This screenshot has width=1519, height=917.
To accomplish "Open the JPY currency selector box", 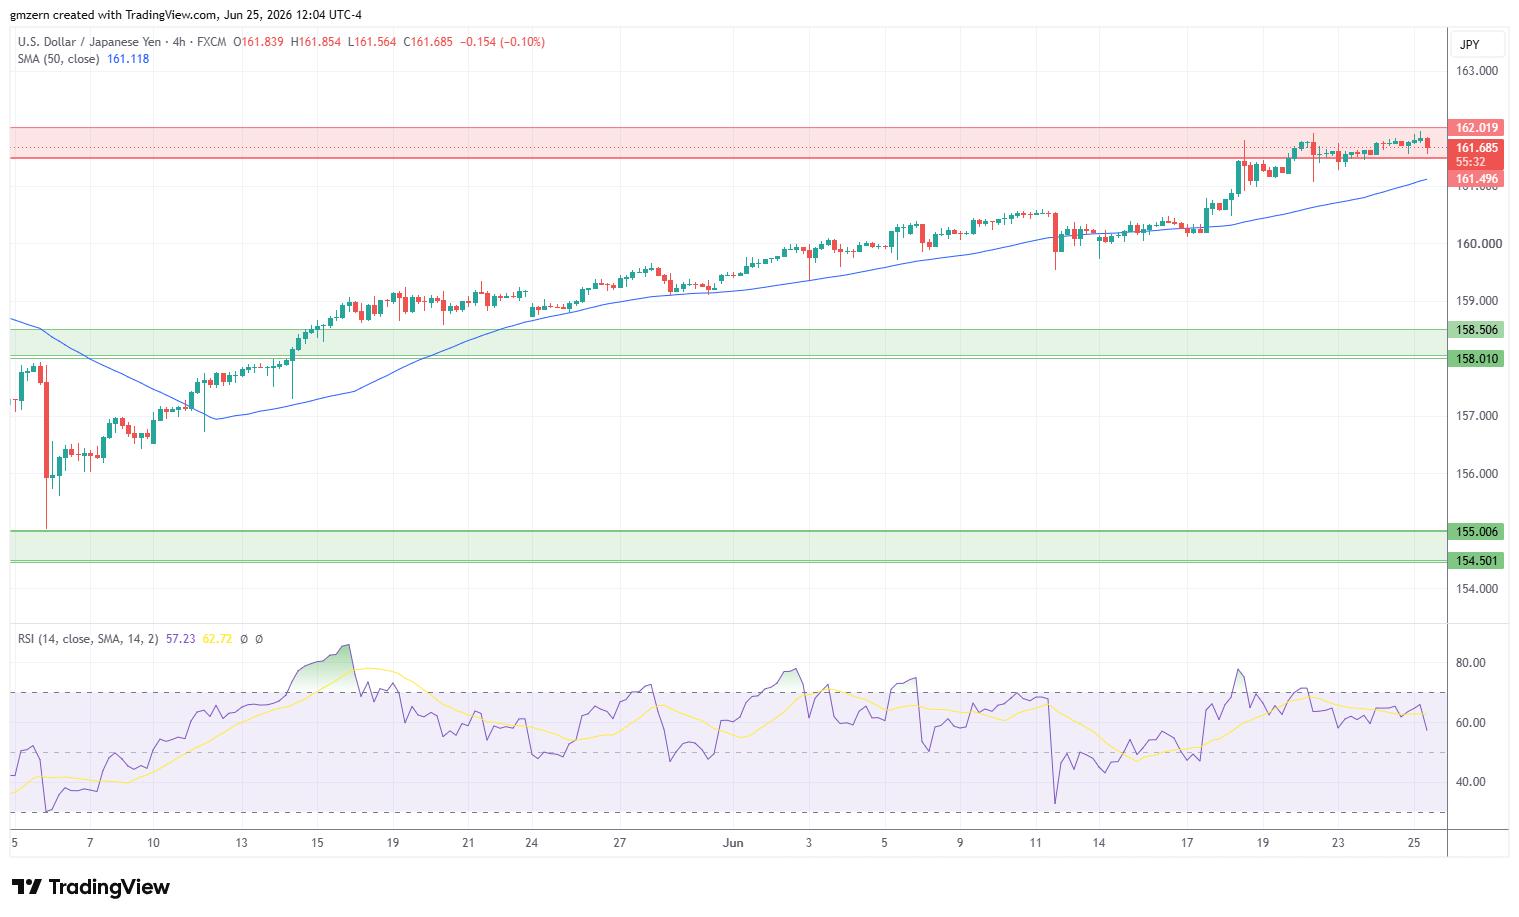I will click(1477, 44).
